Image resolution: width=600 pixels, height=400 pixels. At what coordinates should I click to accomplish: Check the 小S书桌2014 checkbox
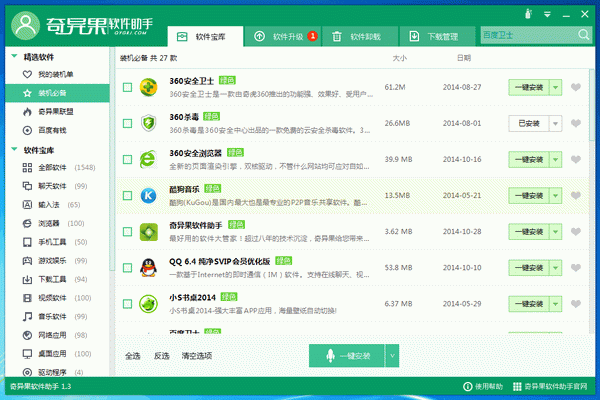127,304
